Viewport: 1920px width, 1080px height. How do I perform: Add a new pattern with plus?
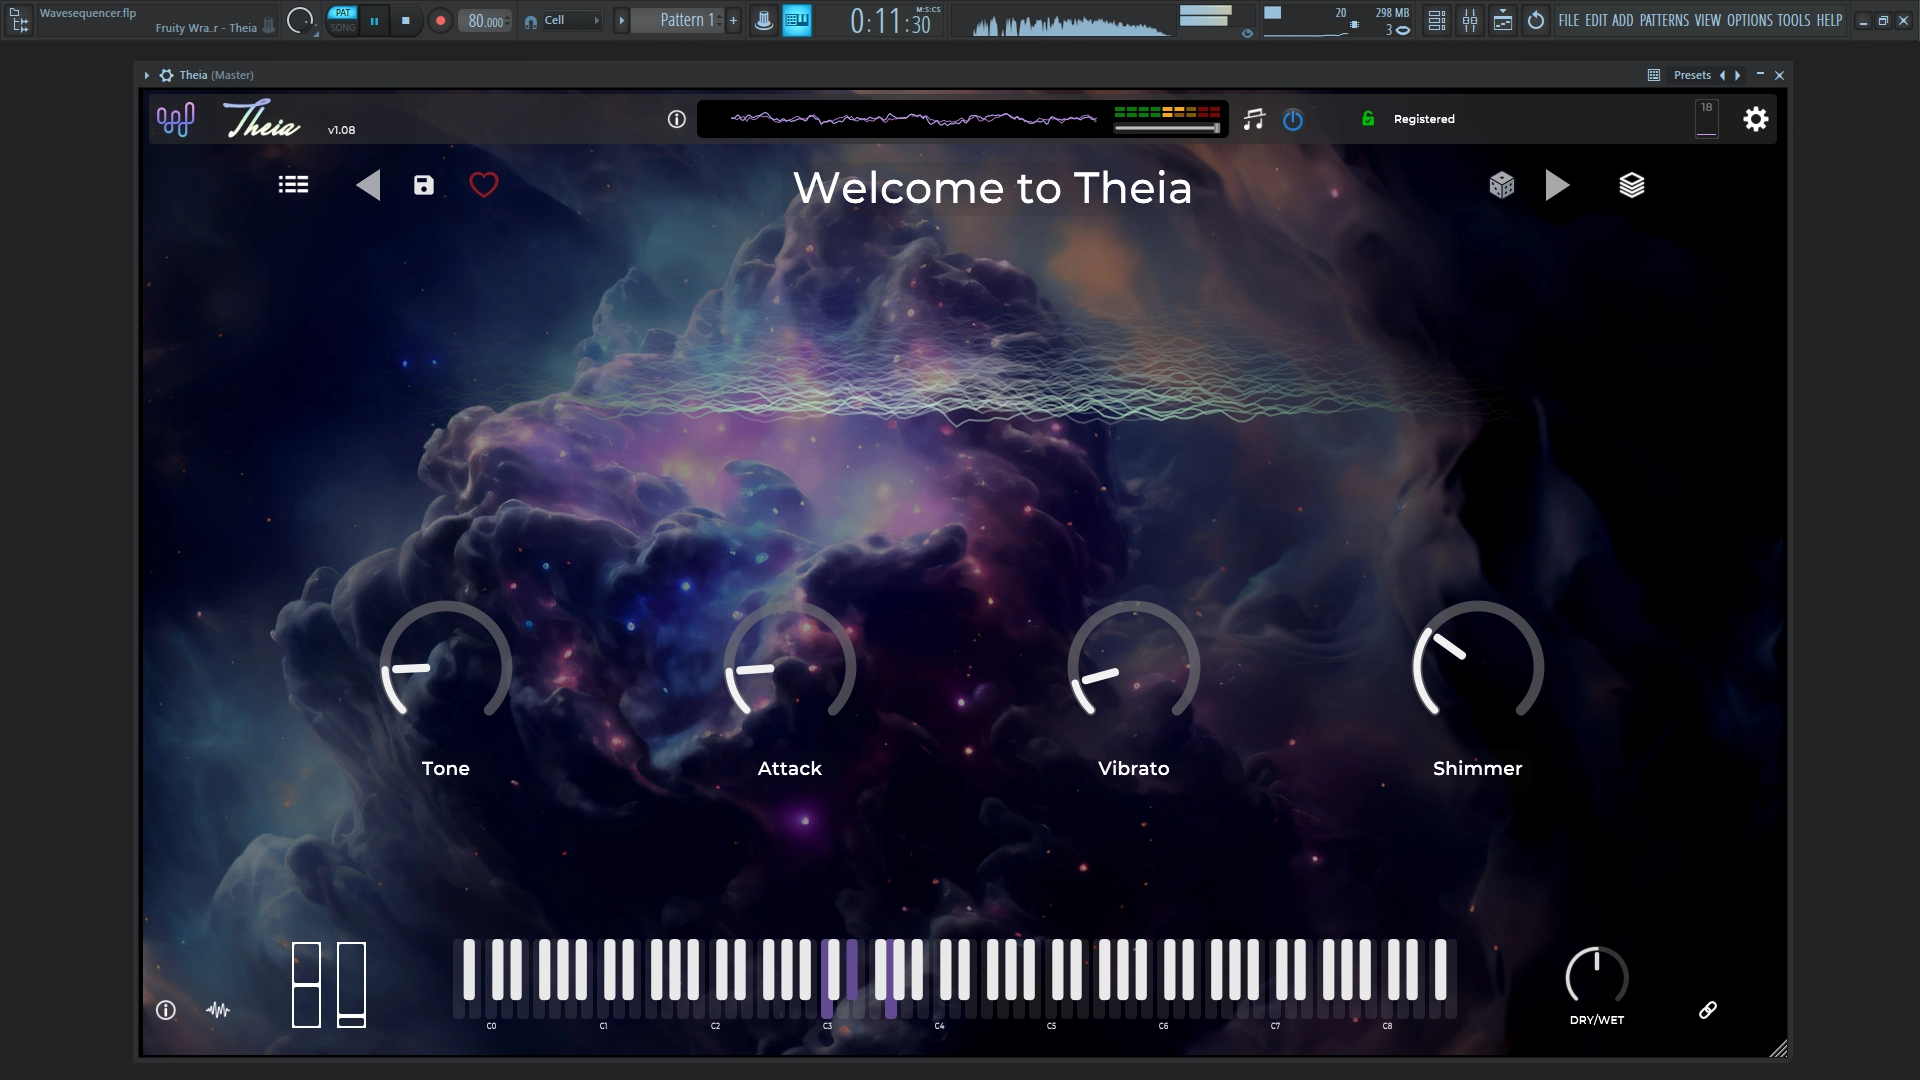733,20
